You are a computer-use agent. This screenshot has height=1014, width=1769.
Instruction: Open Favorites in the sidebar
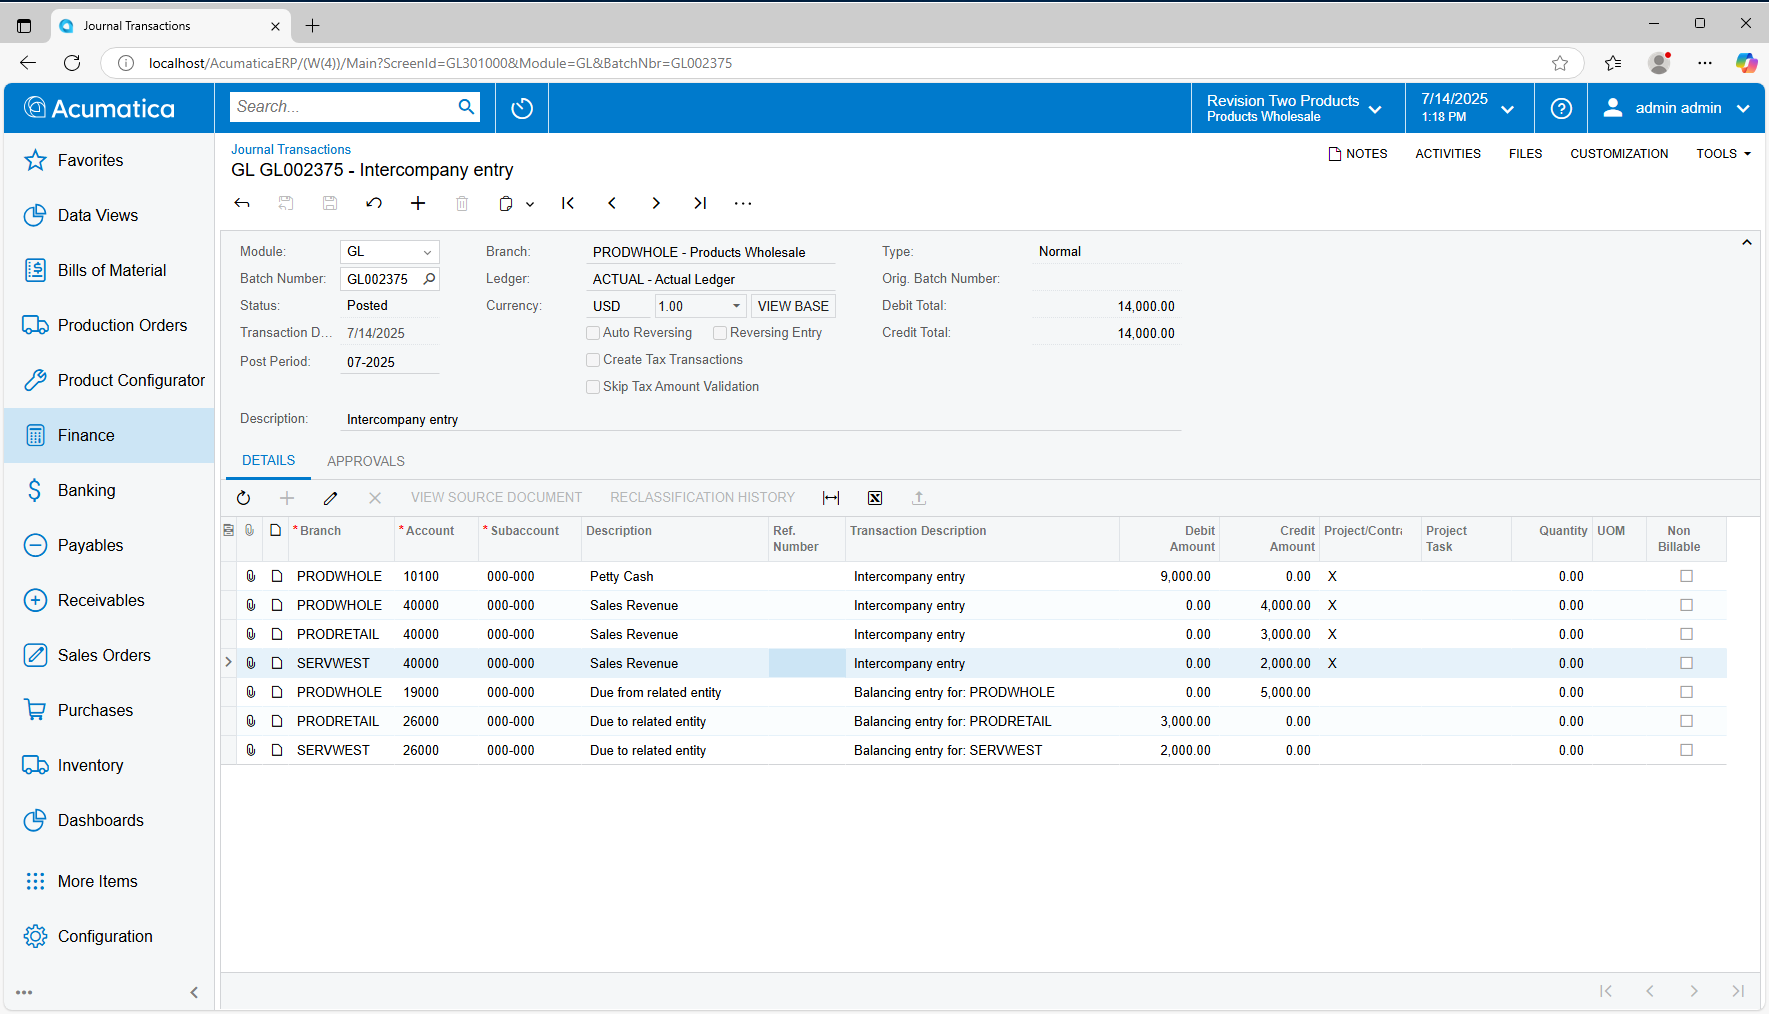(109, 160)
